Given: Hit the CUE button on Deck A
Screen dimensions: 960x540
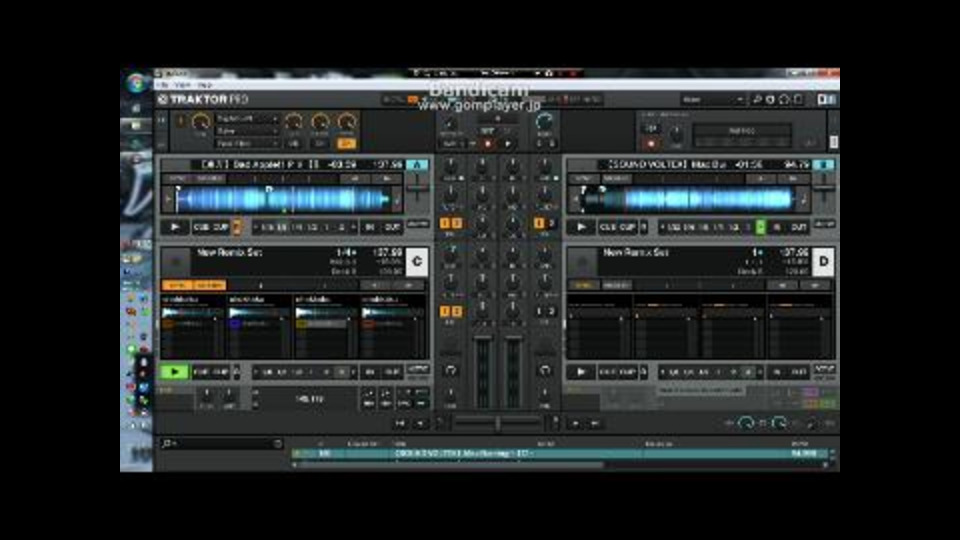Looking at the screenshot, I should click(x=201, y=227).
